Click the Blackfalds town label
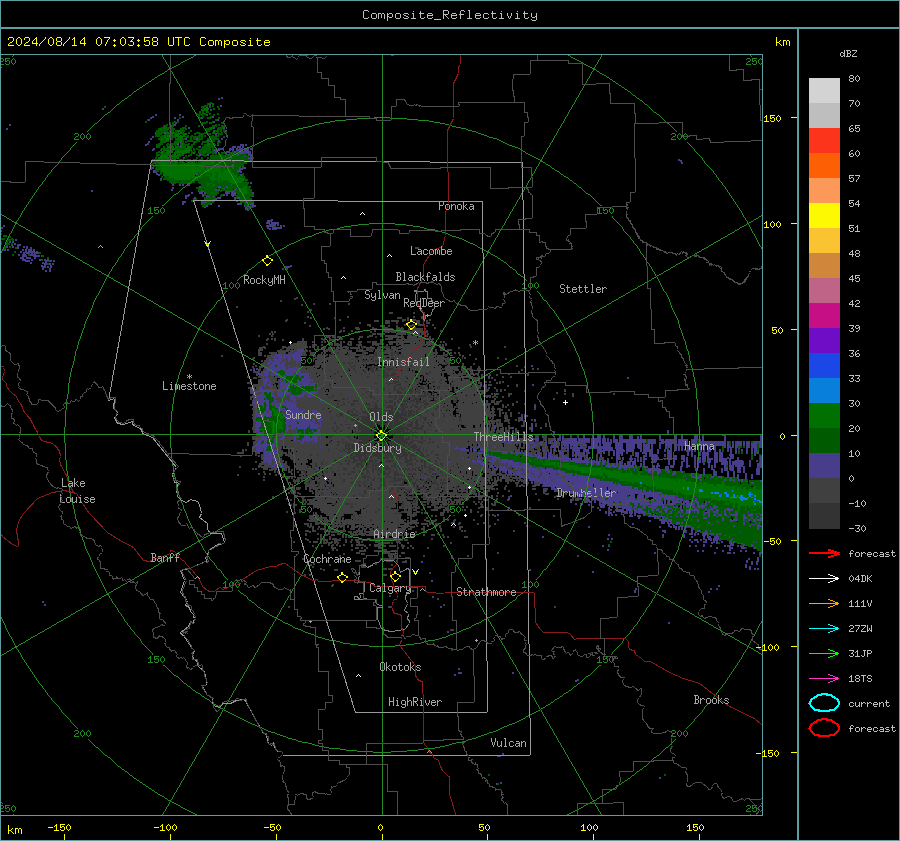This screenshot has height=841, width=900. [425, 277]
